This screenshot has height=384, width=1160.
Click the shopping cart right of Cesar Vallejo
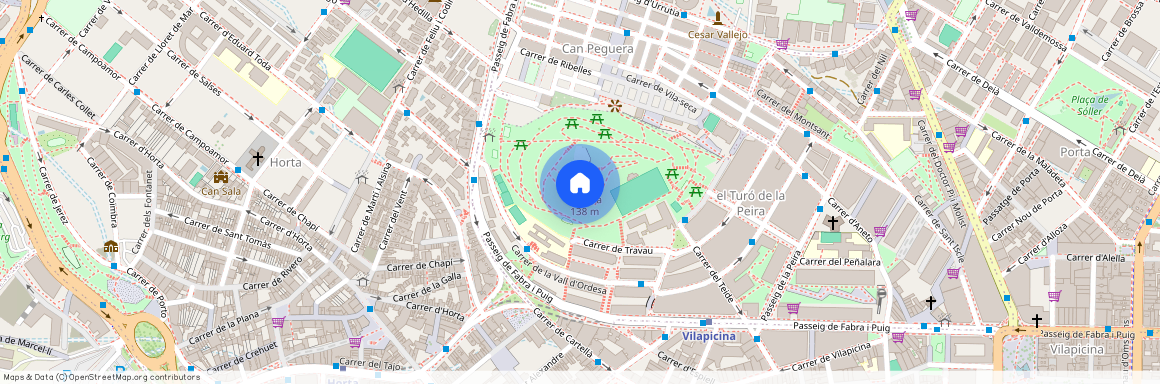pos(782,44)
